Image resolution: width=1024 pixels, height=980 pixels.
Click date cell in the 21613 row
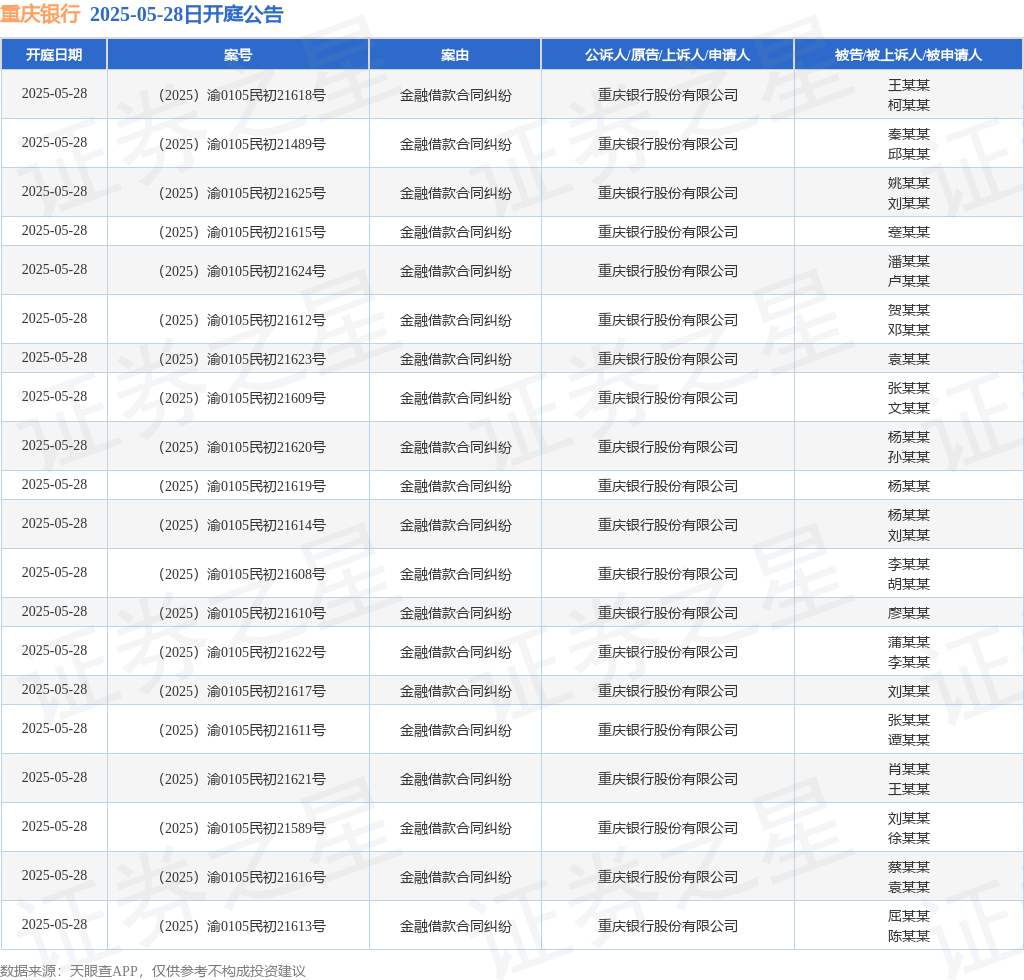54,925
